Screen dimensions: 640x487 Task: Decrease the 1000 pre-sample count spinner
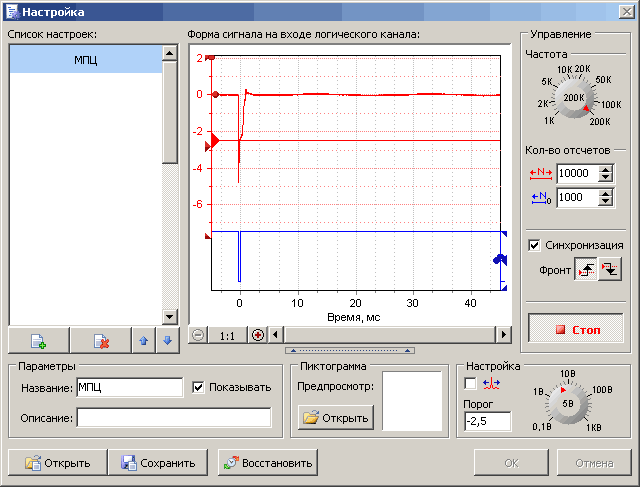604,203
